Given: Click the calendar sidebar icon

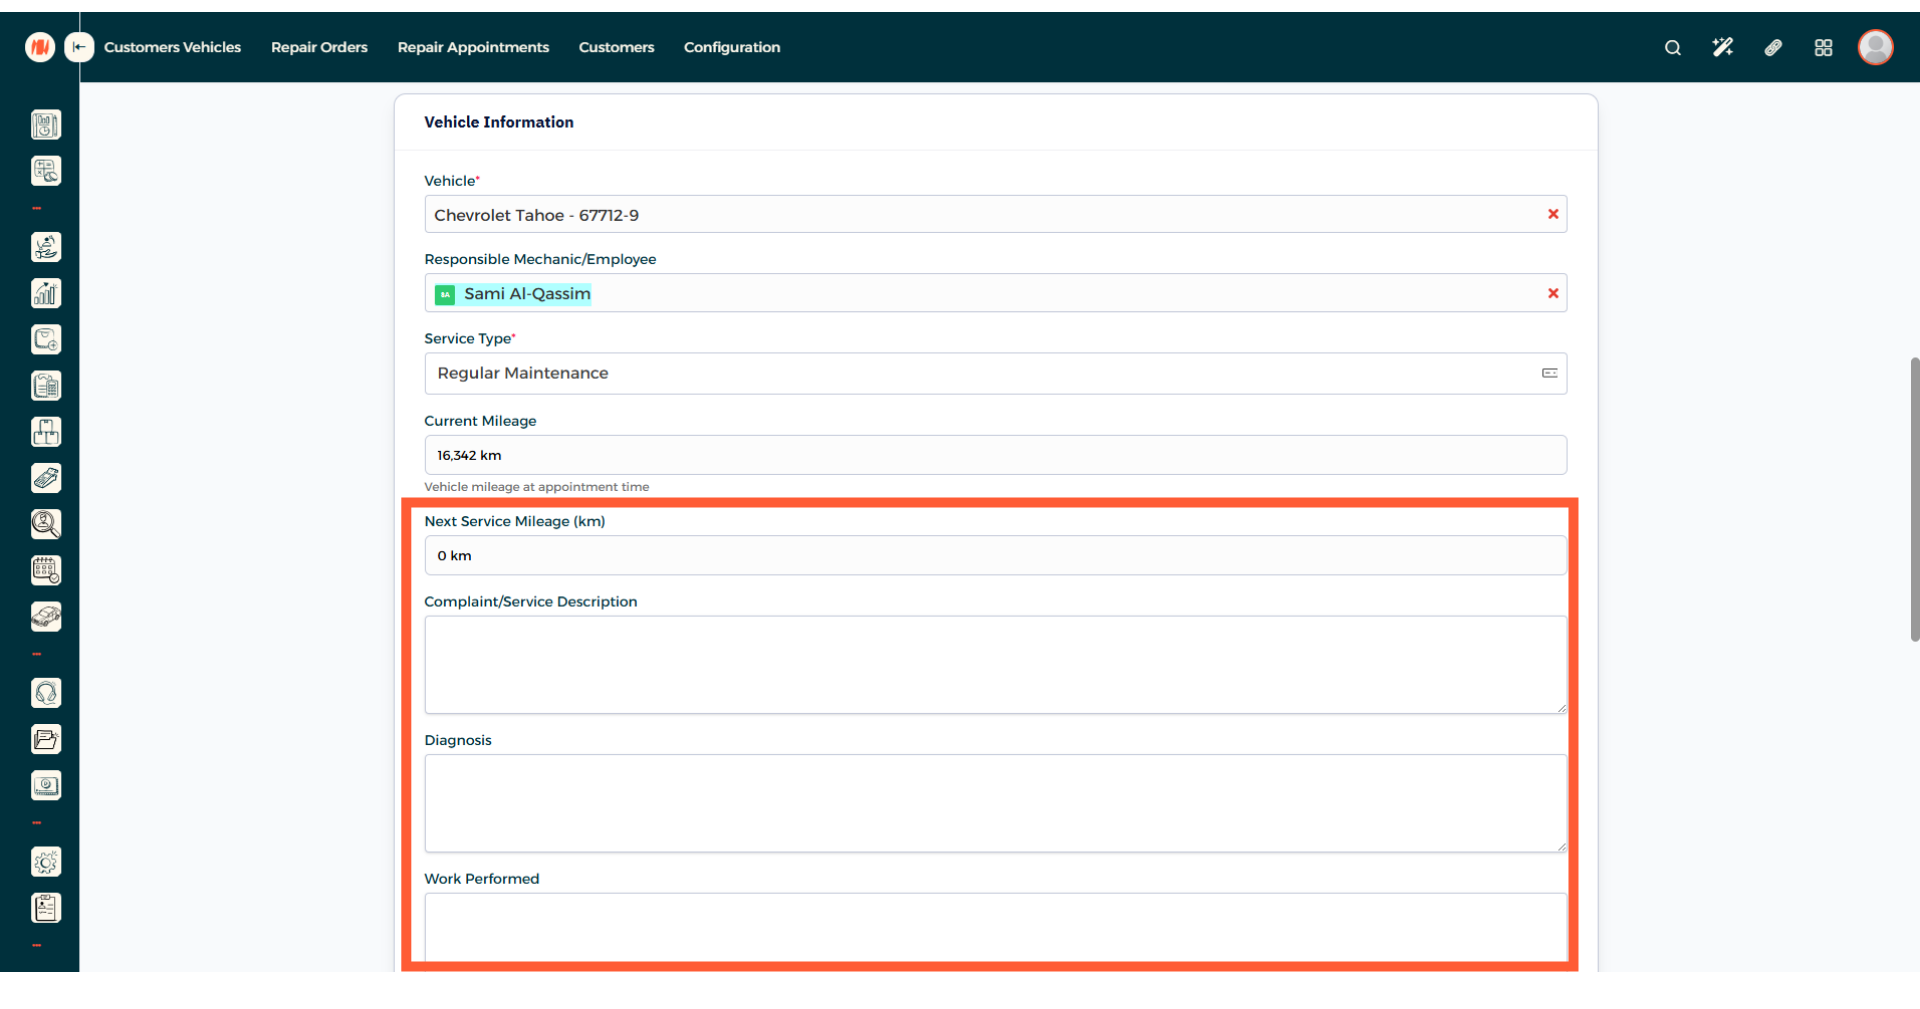Looking at the screenshot, I should pyautogui.click(x=46, y=570).
